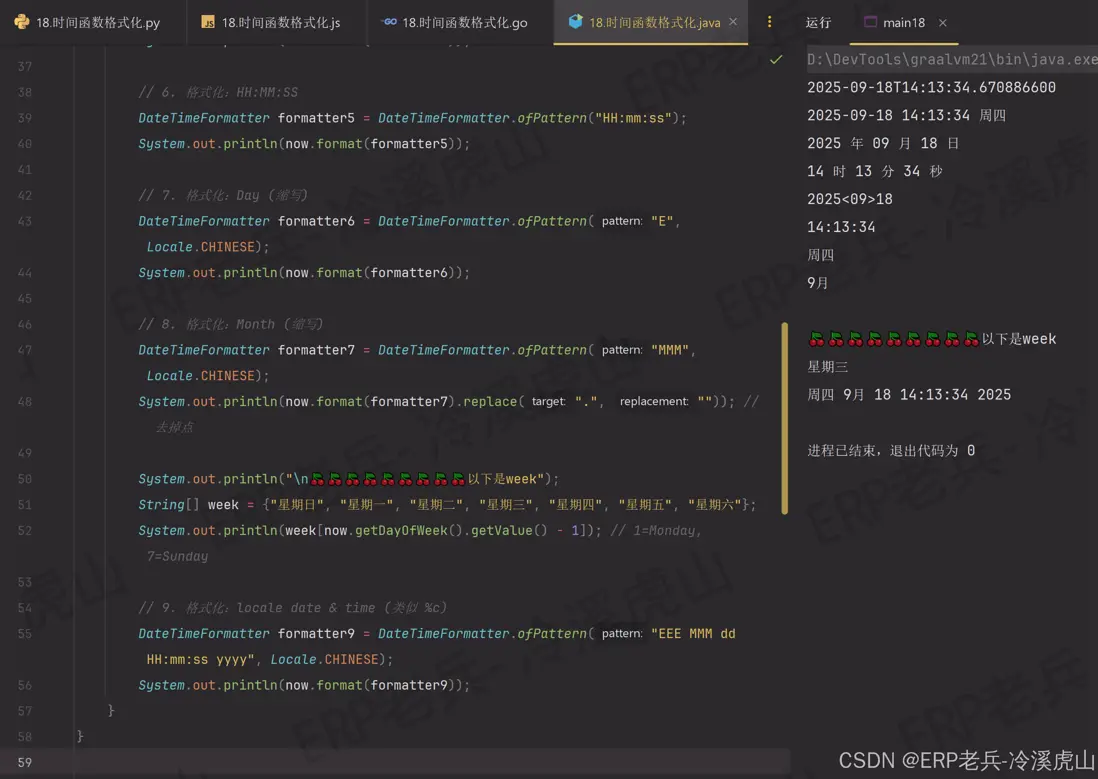This screenshot has width=1098, height=779.
Task: Click the 运行 menu label
Action: click(x=818, y=22)
